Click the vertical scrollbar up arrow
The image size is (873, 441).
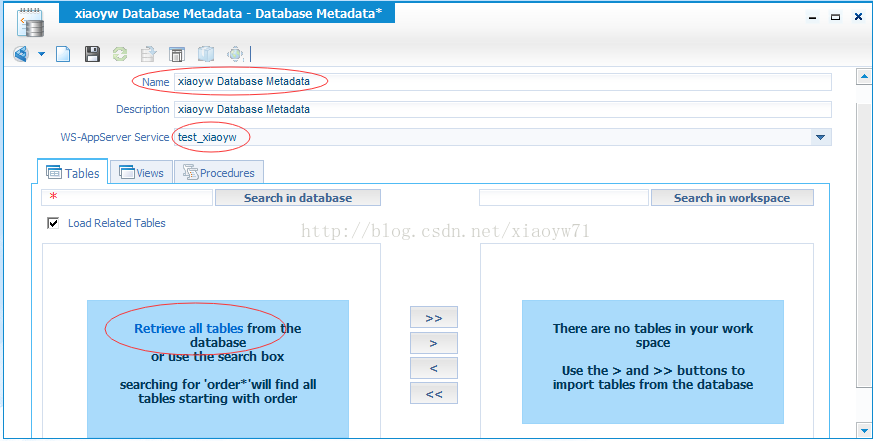point(865,76)
